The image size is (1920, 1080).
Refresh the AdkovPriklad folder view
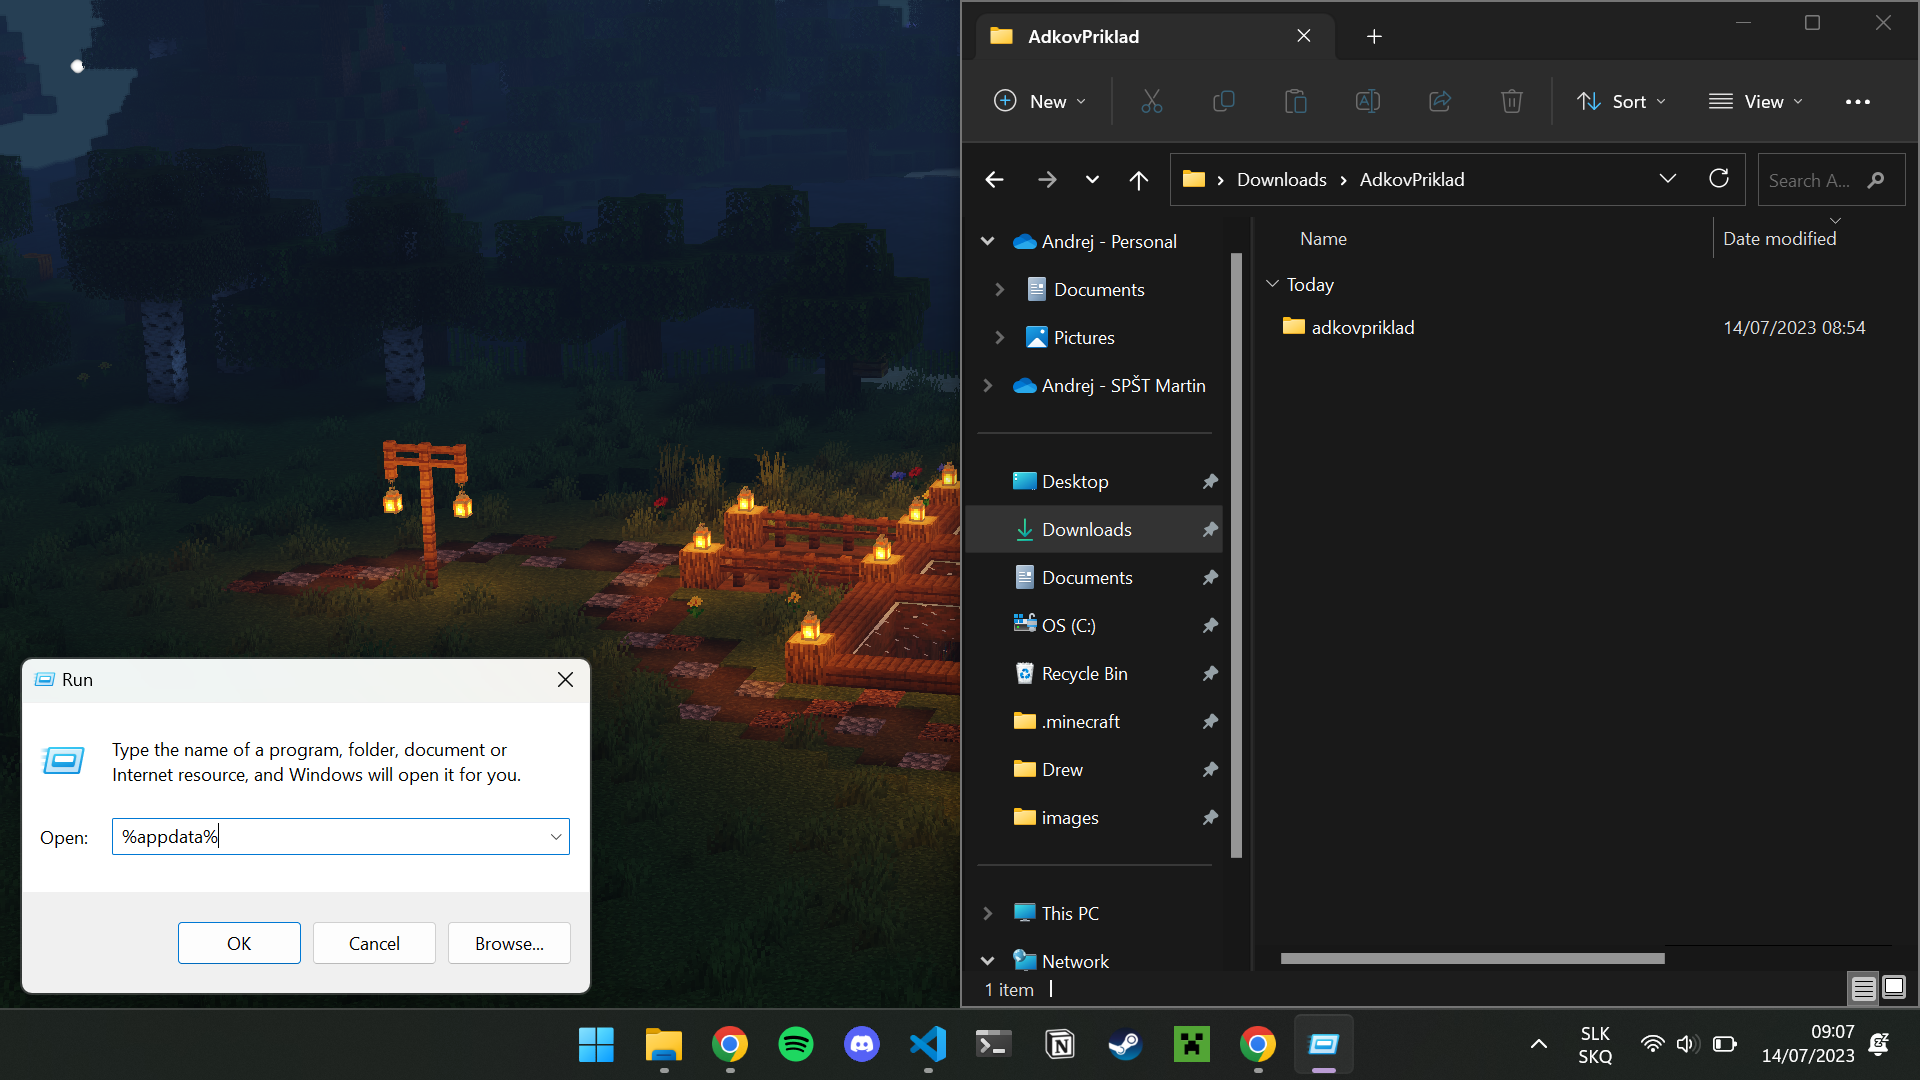(1718, 179)
